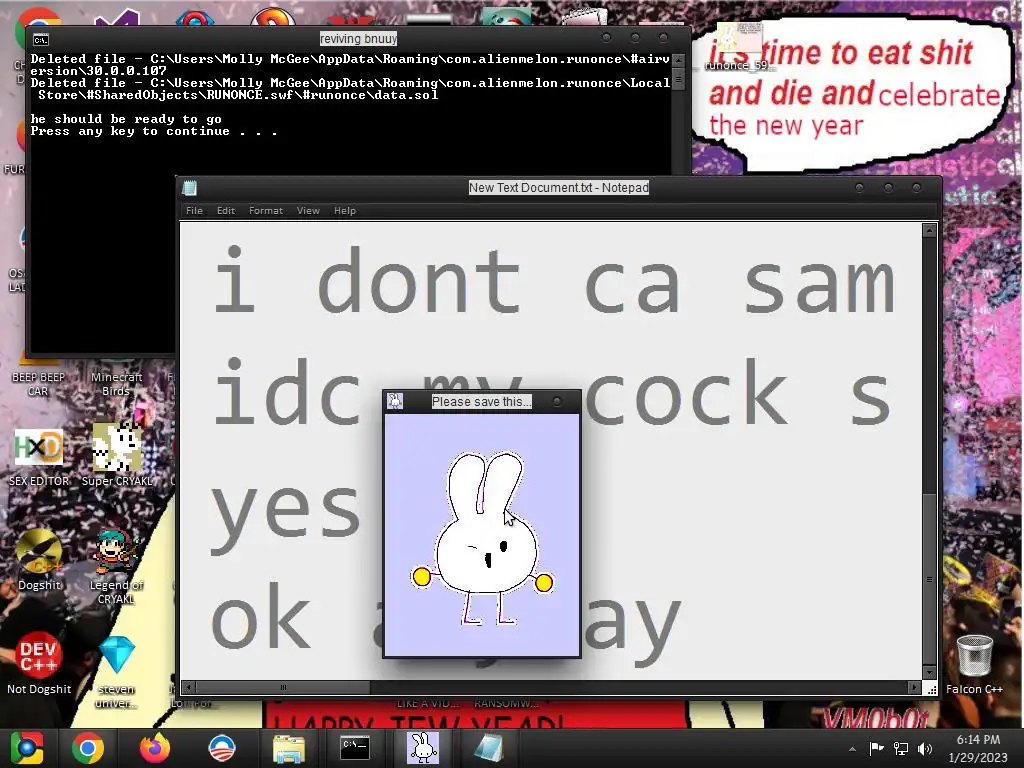
Task: Click the Notepad horizontal scrollbar thumb
Action: 282,687
